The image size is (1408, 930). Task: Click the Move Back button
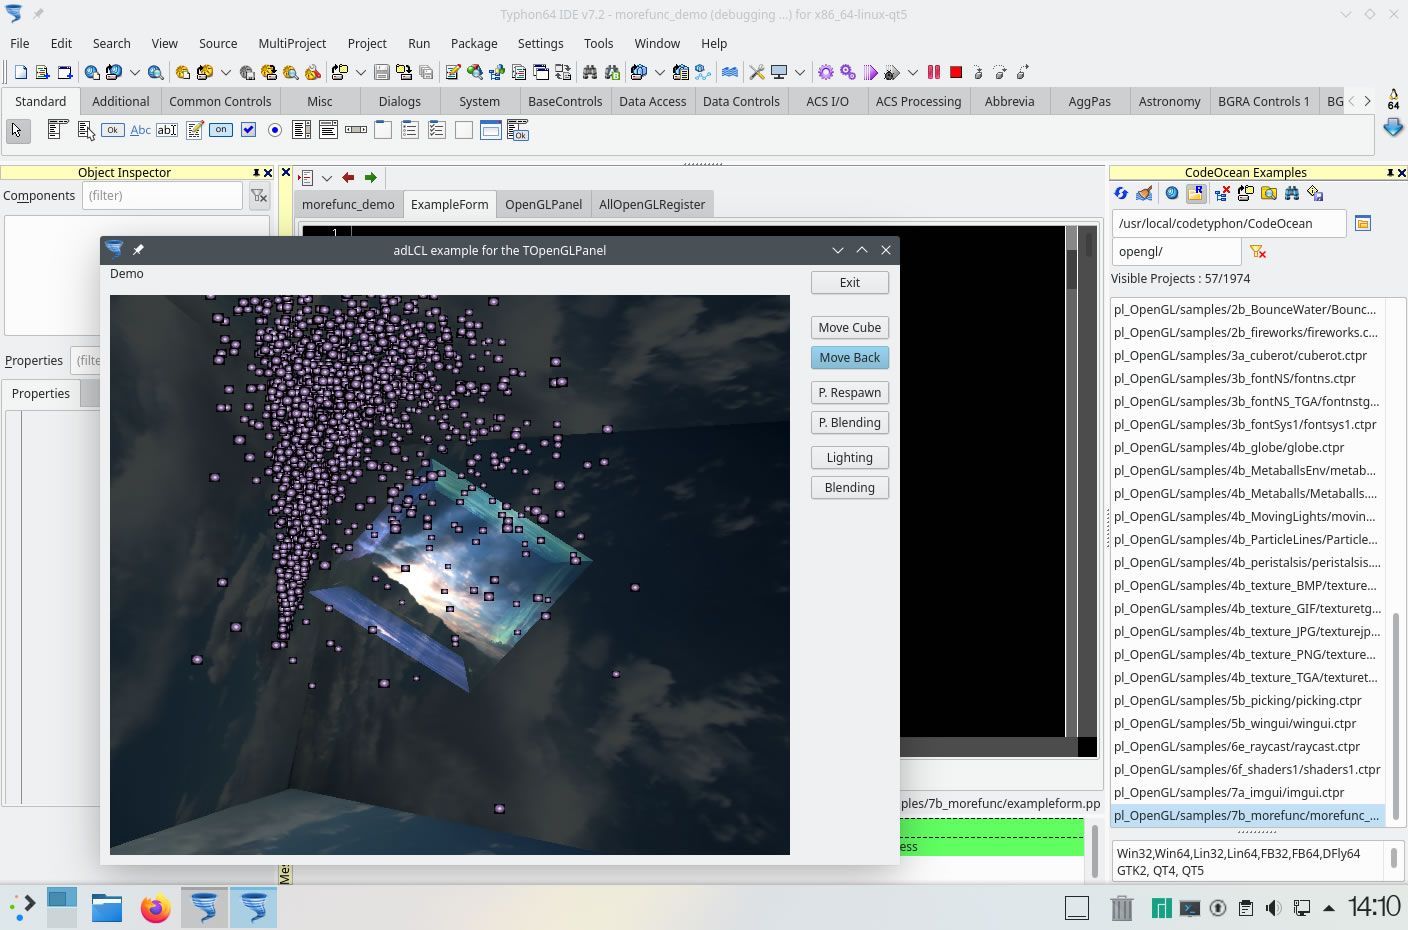coord(850,358)
